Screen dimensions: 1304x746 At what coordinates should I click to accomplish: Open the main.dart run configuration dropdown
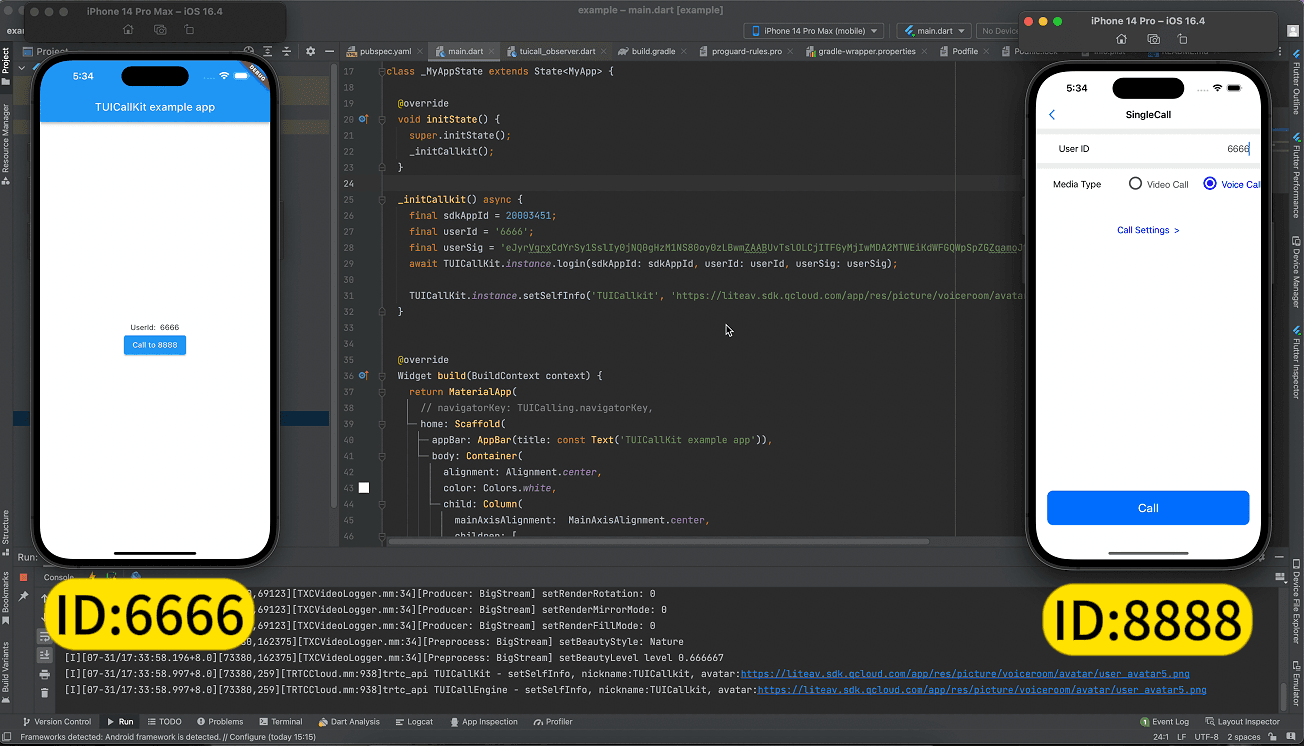(933, 30)
